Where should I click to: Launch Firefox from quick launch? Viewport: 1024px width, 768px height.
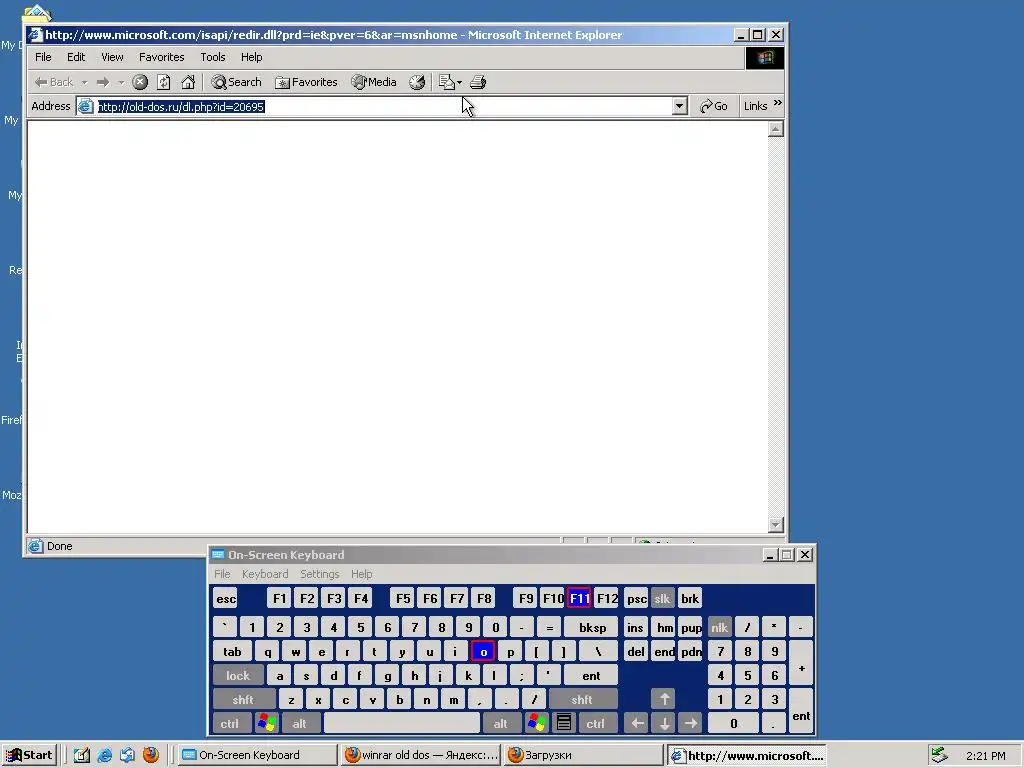pos(151,755)
